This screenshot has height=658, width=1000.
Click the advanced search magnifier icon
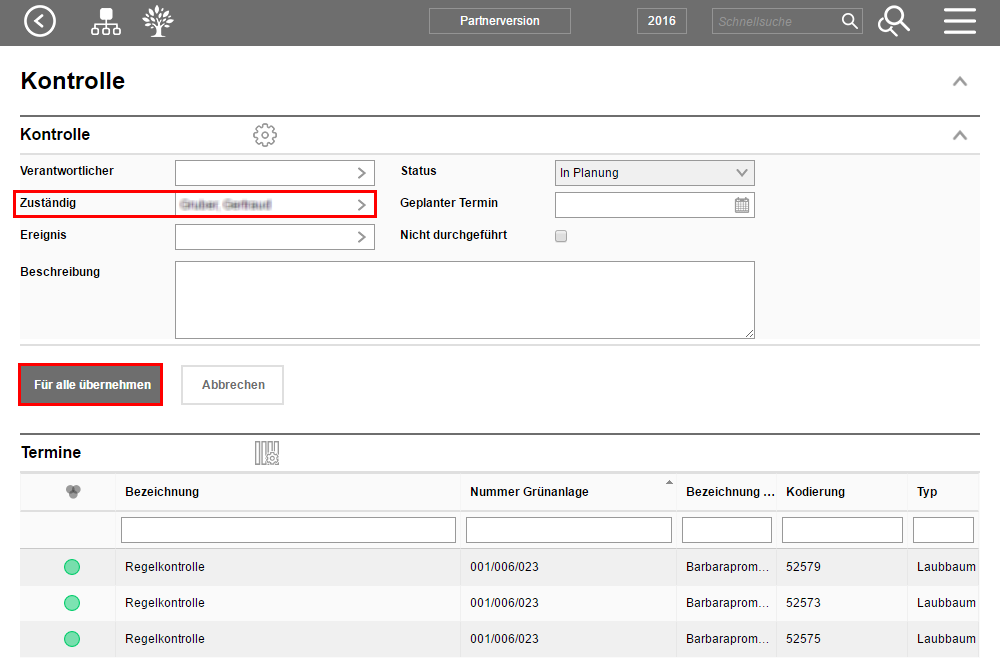pos(893,21)
